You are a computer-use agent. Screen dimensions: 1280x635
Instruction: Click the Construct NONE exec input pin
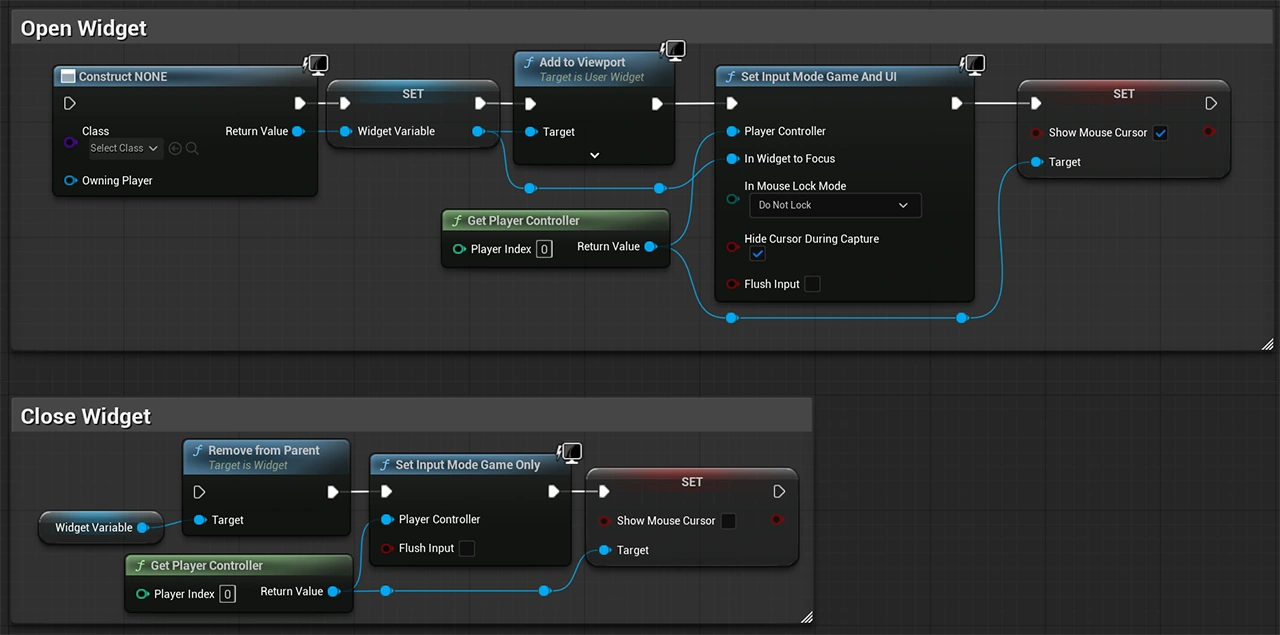pos(69,103)
